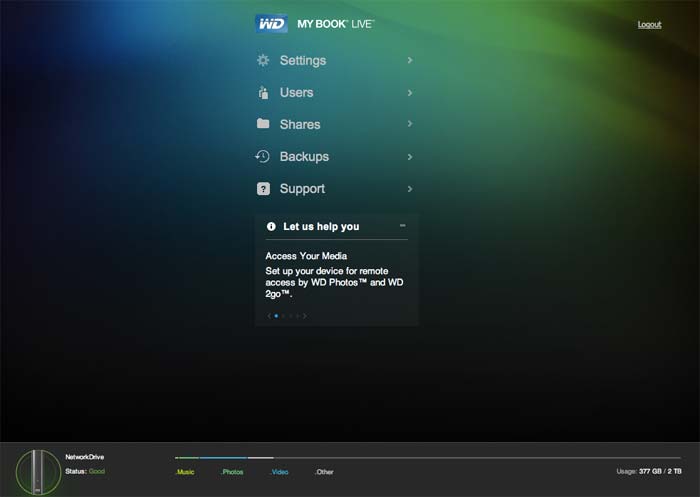
Task: Click the Support question mark icon
Action: (263, 188)
